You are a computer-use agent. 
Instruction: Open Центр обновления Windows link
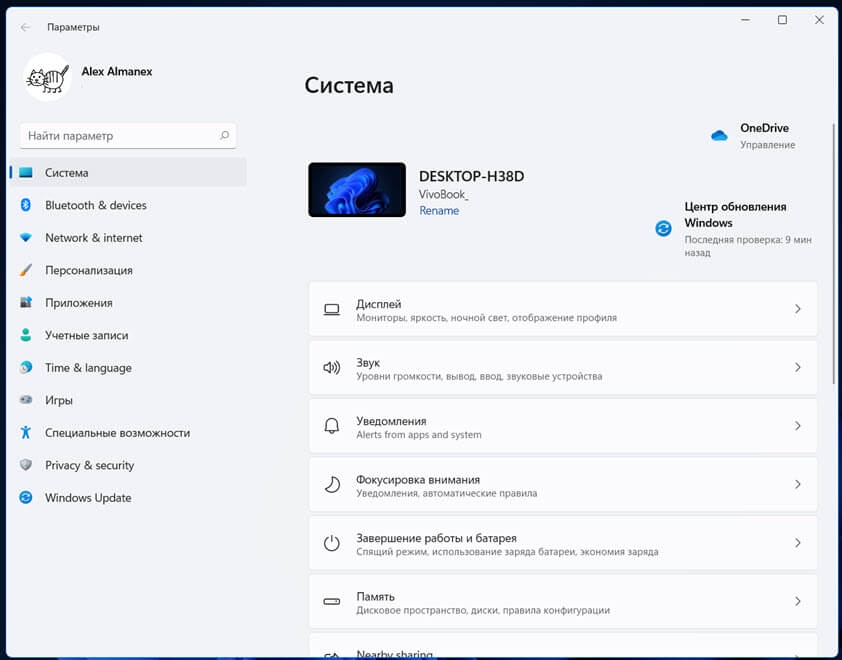tap(735, 214)
